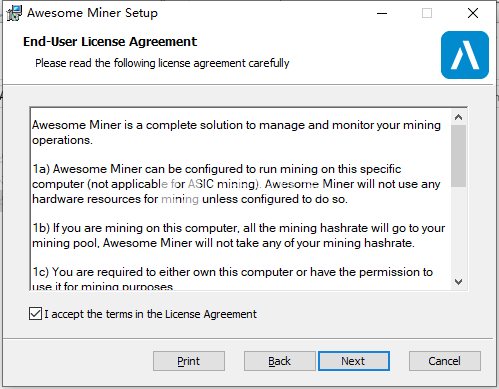Viewport: 499px width, 389px height.
Task: Cancel the Awesome Miner installation
Action: pyautogui.click(x=445, y=361)
